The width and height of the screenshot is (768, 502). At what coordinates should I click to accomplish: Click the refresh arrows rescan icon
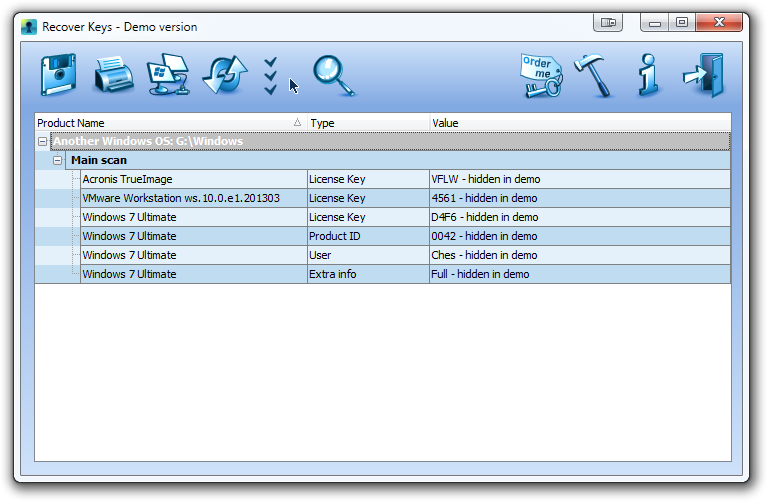click(x=225, y=75)
